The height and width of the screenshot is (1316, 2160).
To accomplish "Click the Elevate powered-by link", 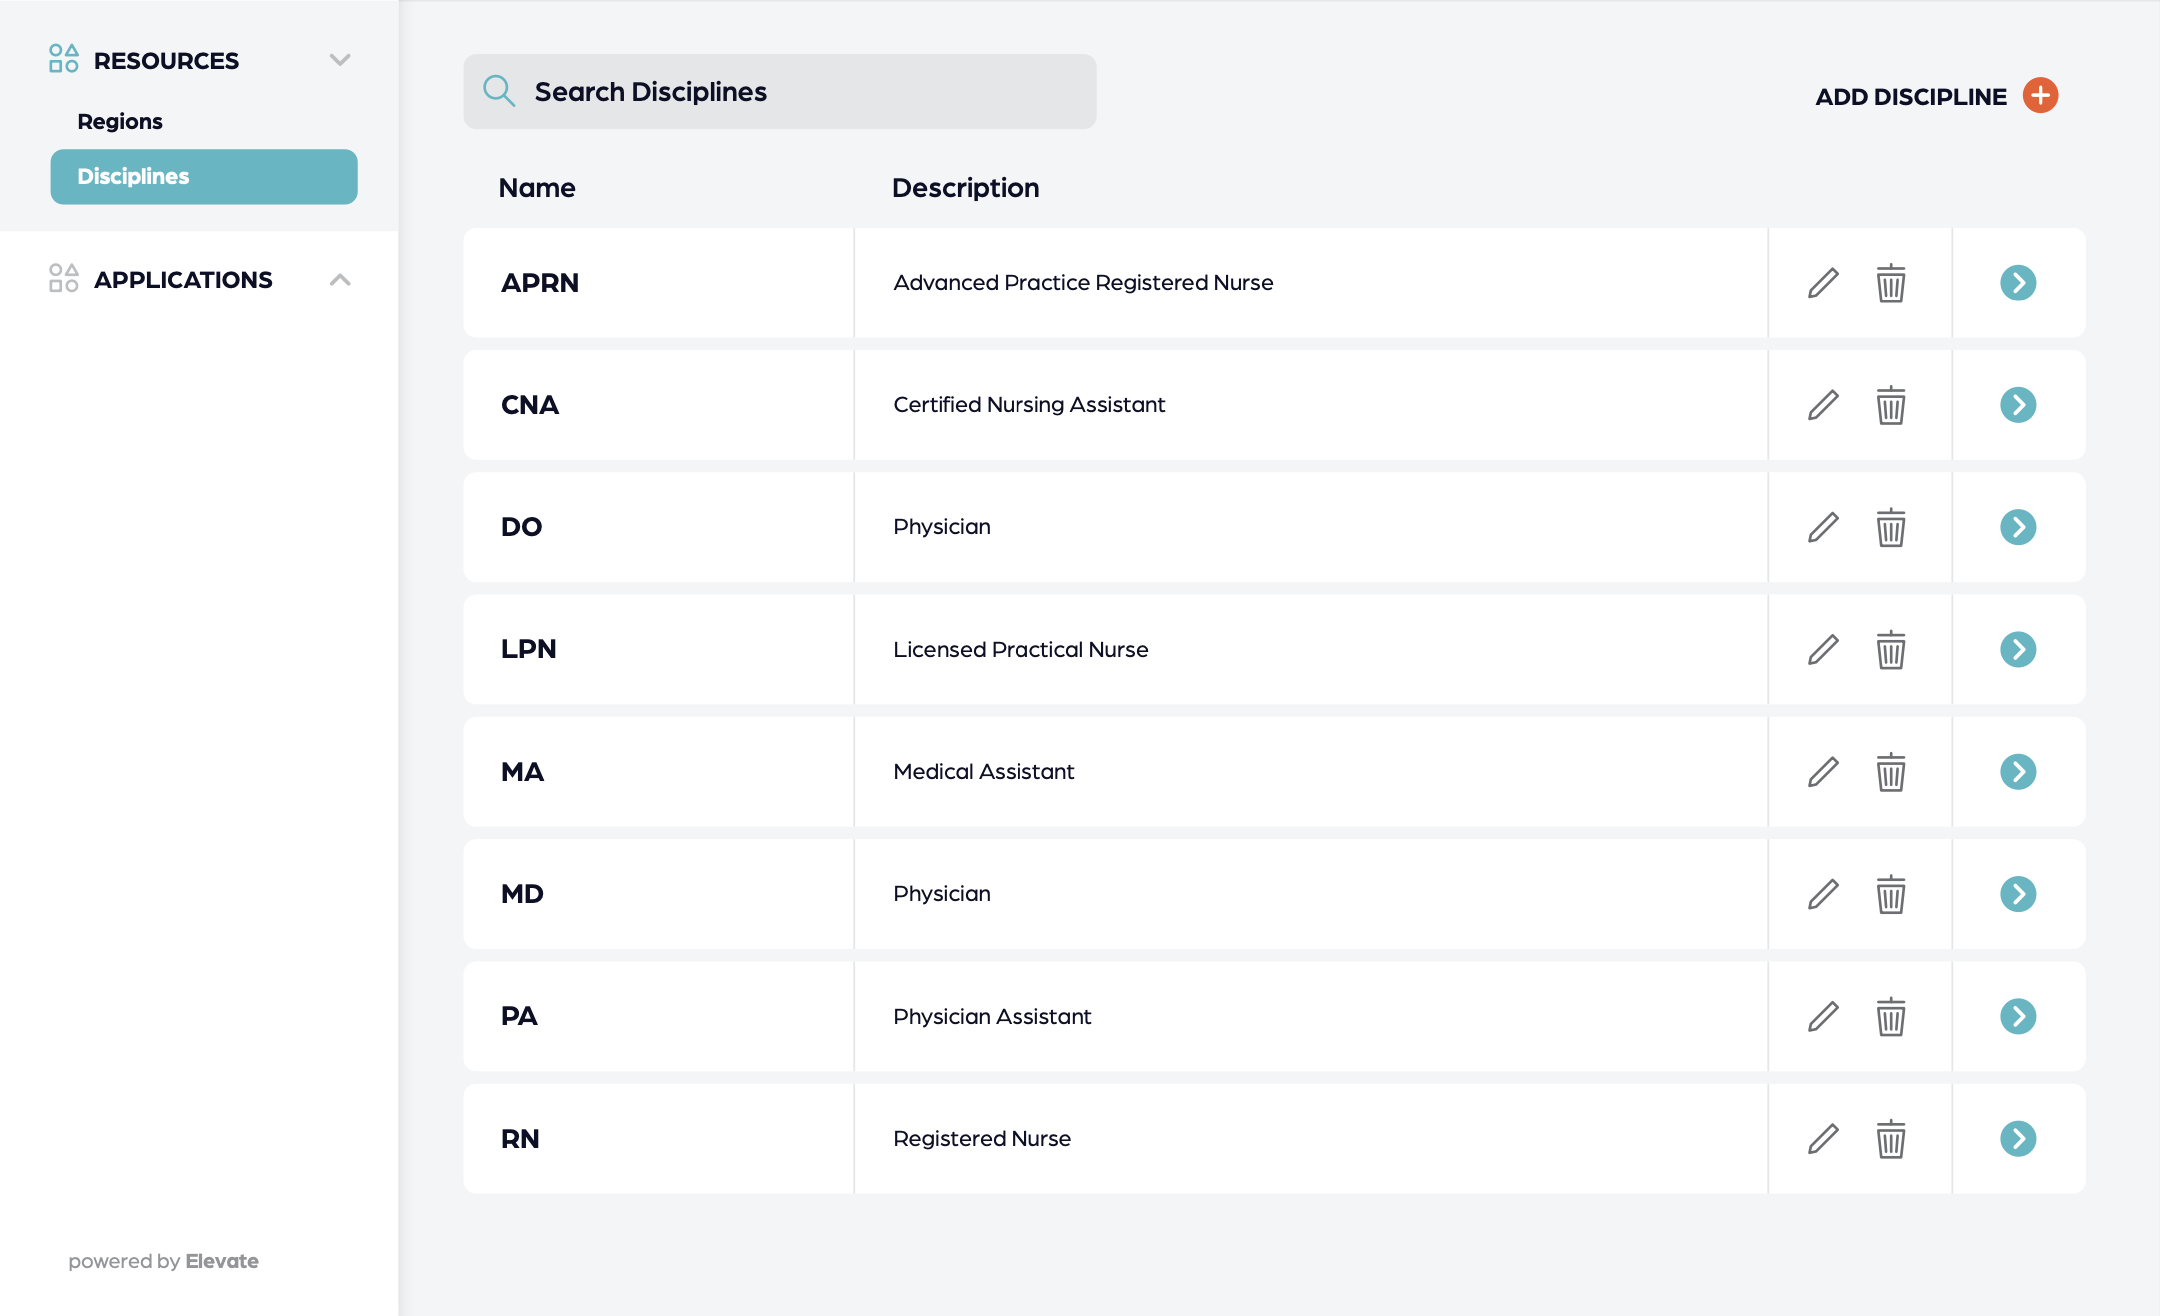I will [222, 1261].
